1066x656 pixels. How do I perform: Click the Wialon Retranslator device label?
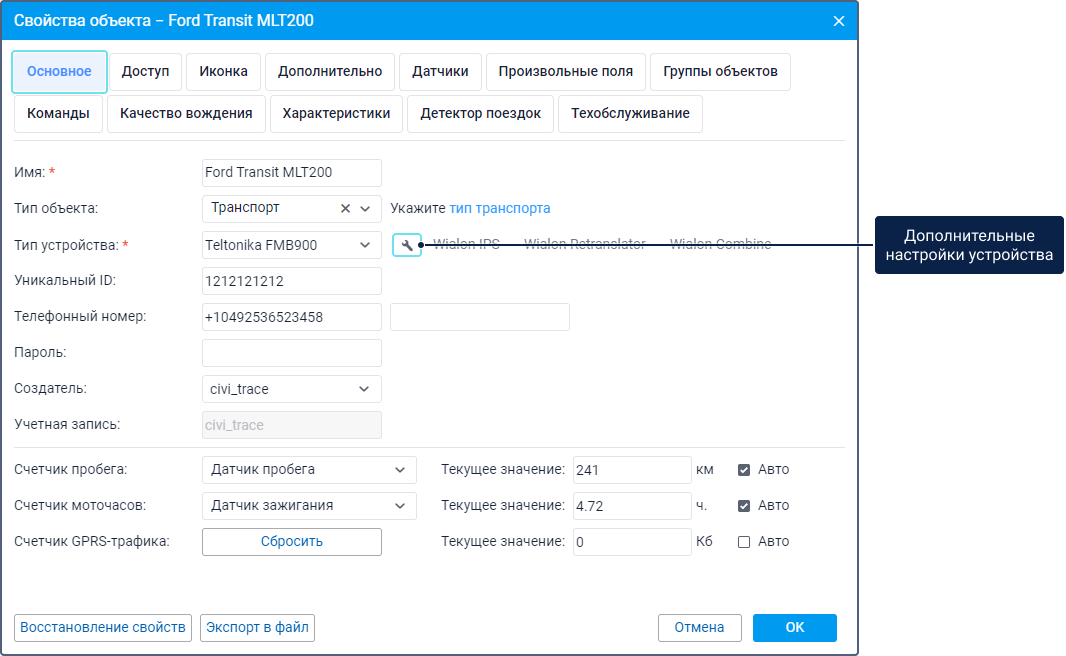pos(585,245)
